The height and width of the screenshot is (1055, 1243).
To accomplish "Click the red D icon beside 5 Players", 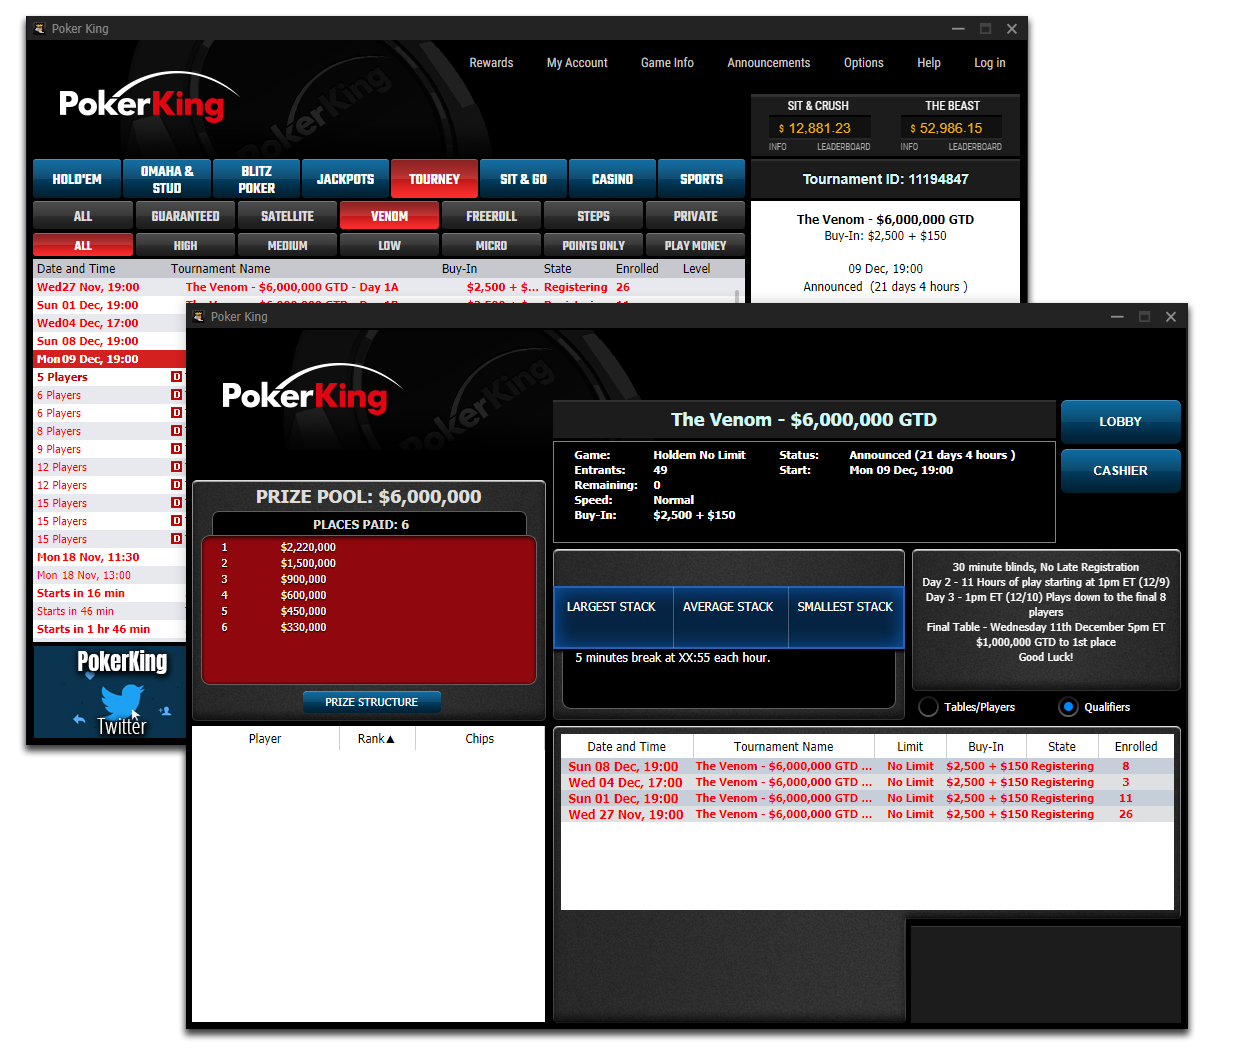I will coord(176,377).
